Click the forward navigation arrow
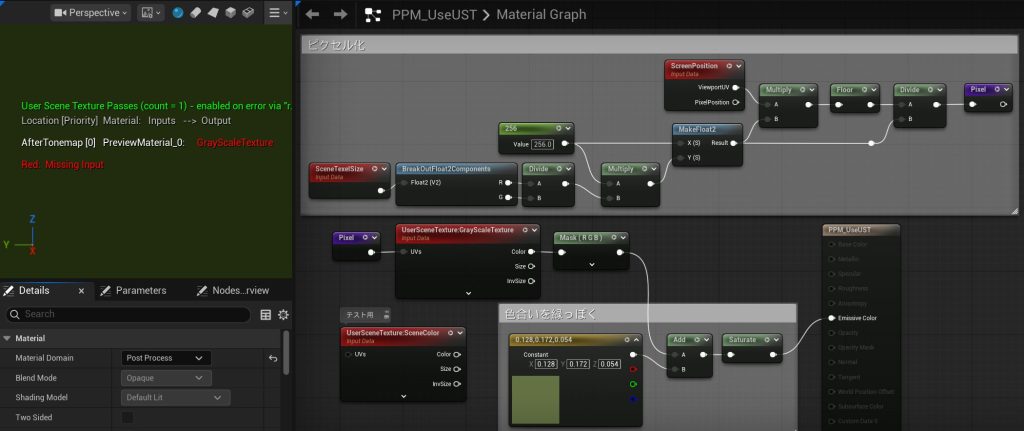This screenshot has height=431, width=1024. tap(340, 14)
